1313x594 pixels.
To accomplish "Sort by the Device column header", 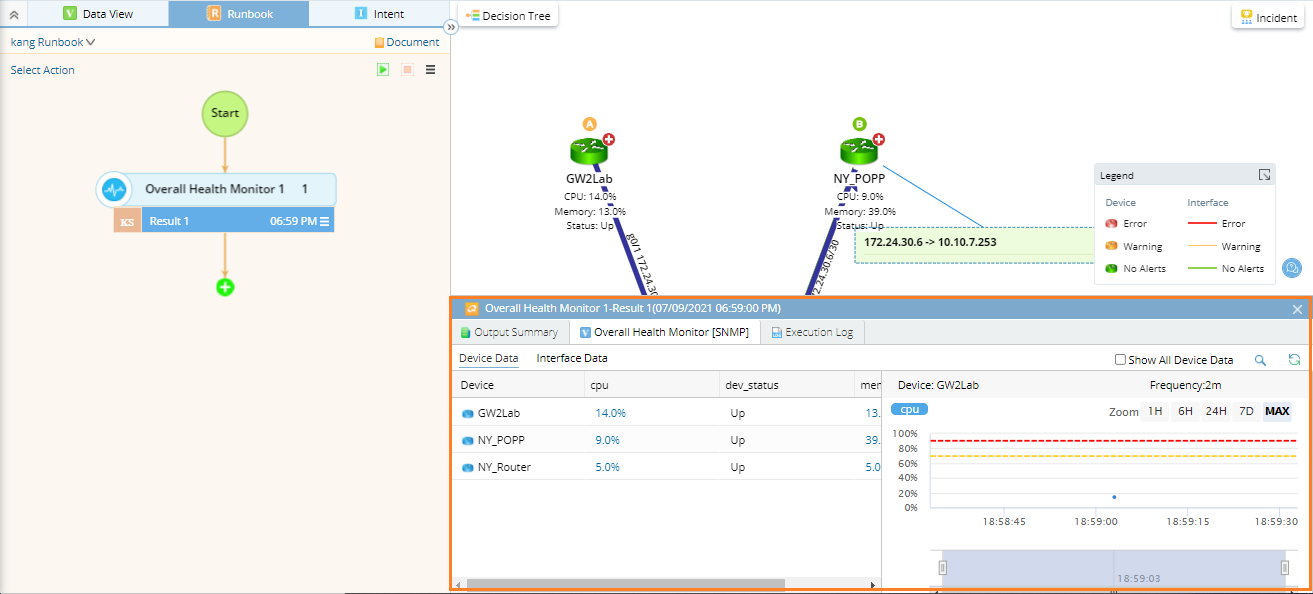I will click(x=518, y=385).
